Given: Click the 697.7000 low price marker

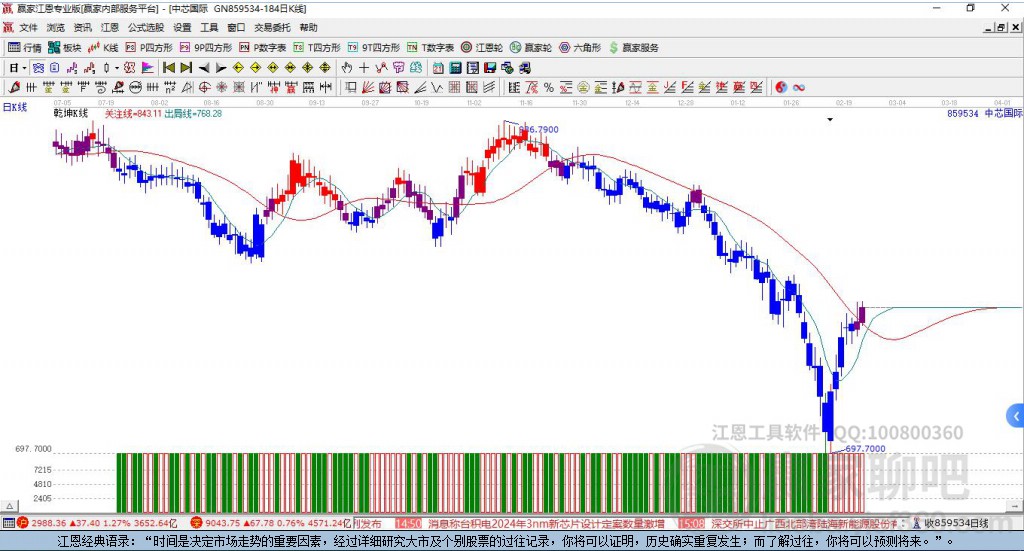Looking at the screenshot, I should point(865,449).
